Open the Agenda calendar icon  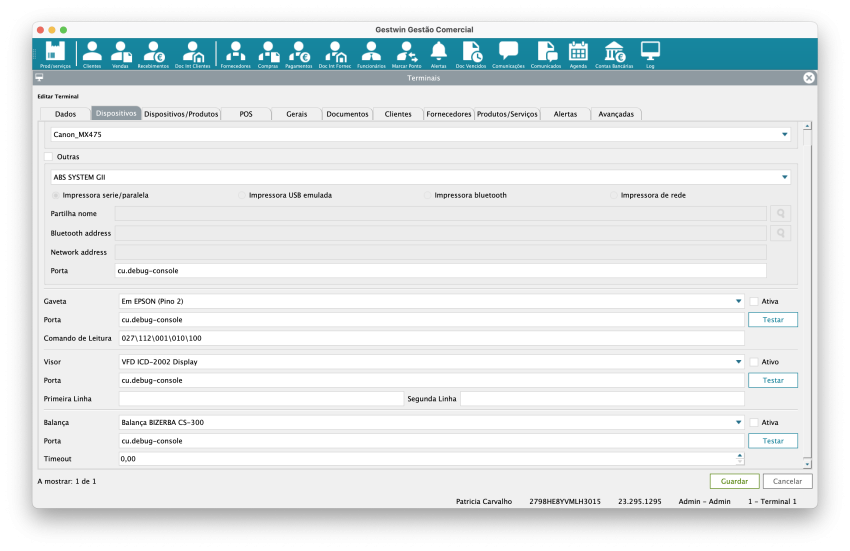click(578, 52)
